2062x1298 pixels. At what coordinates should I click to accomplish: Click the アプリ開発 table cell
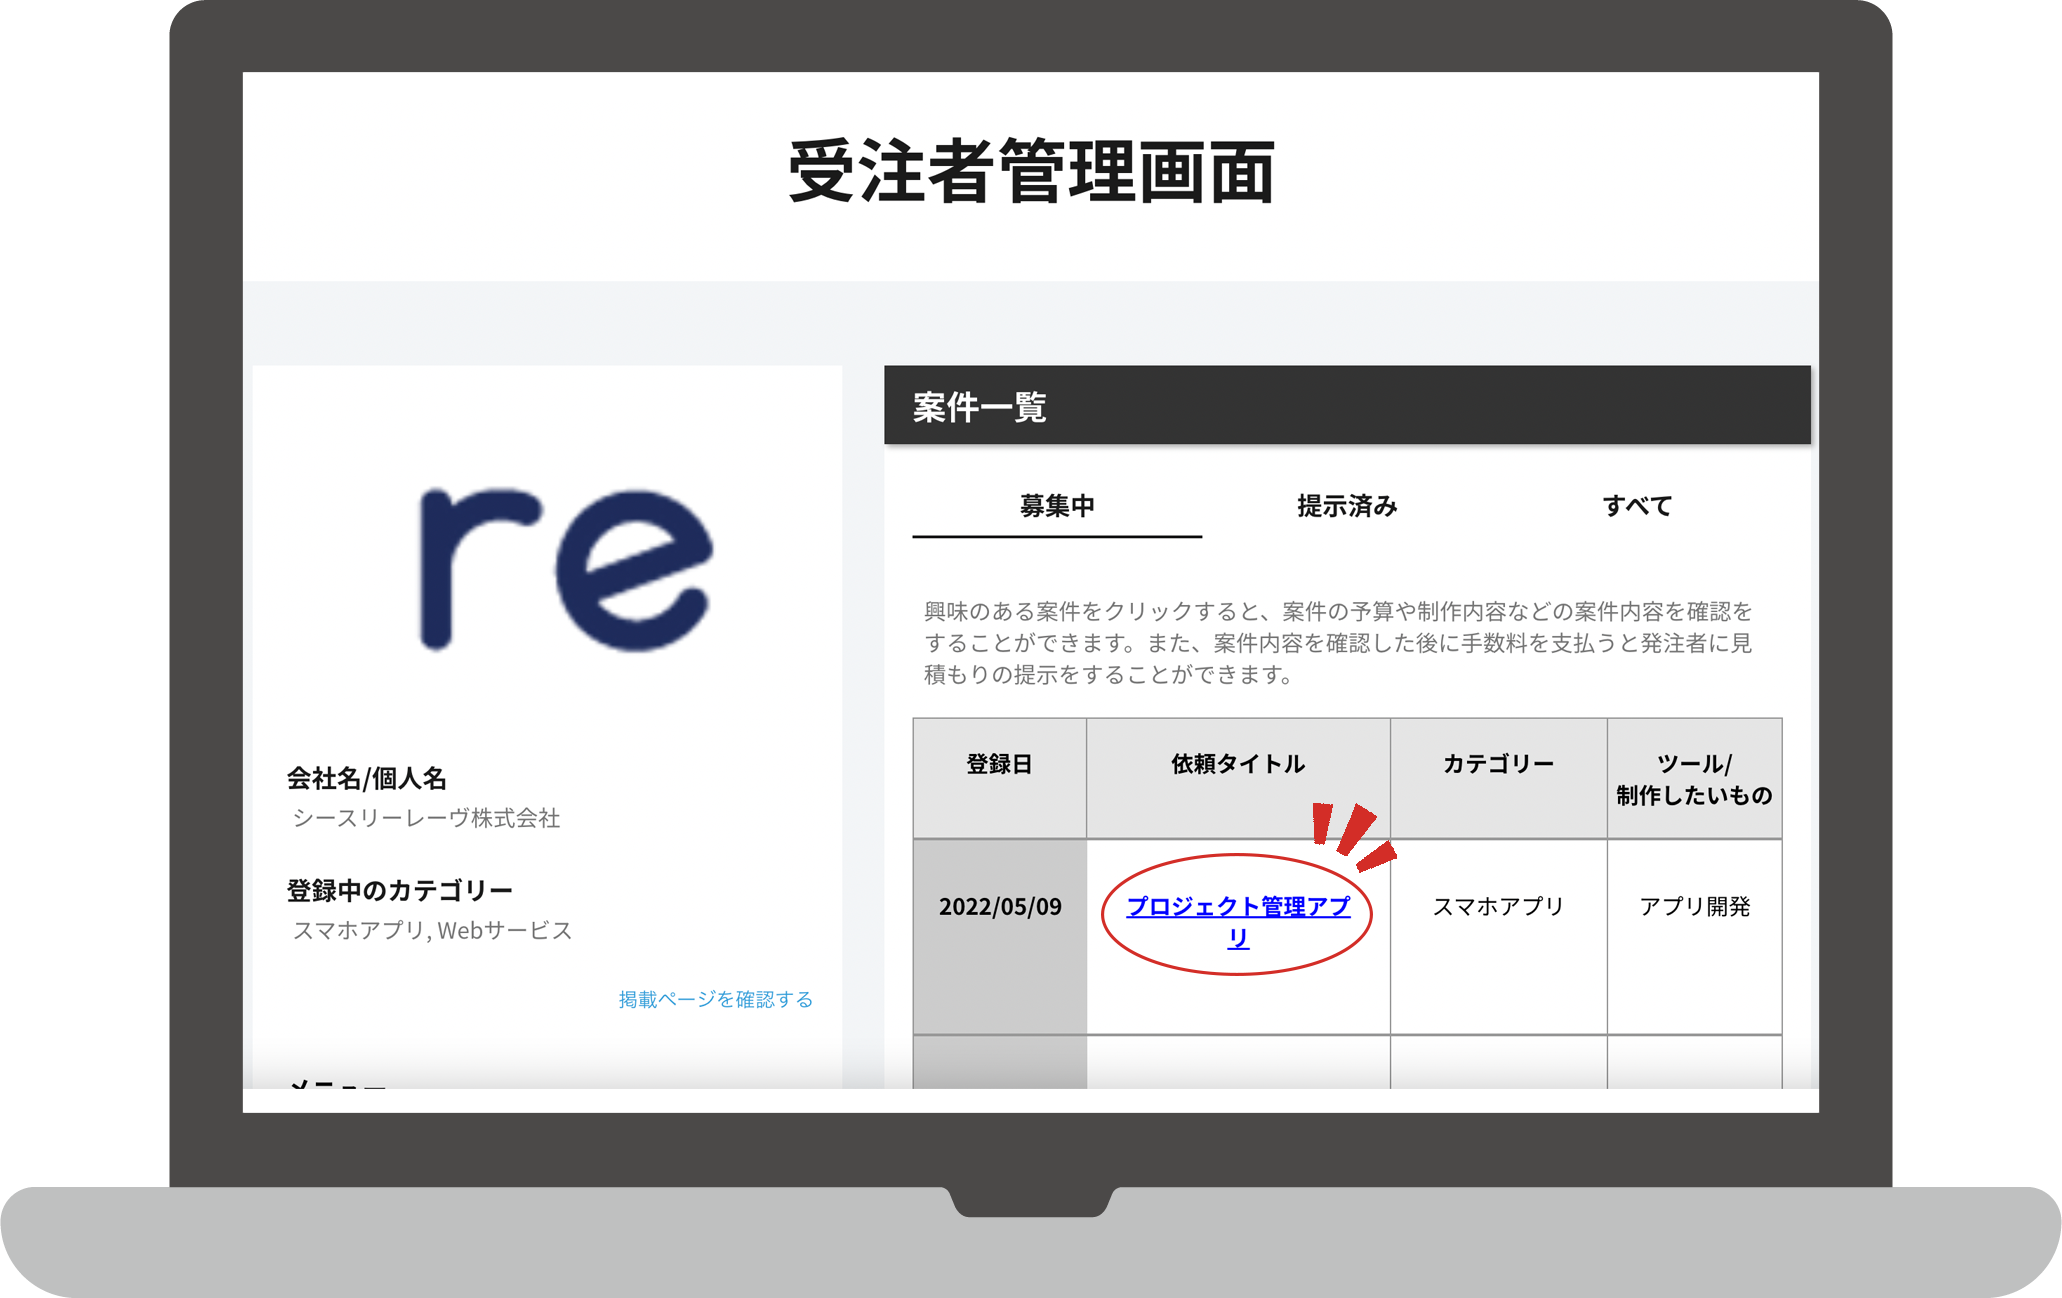click(1693, 906)
